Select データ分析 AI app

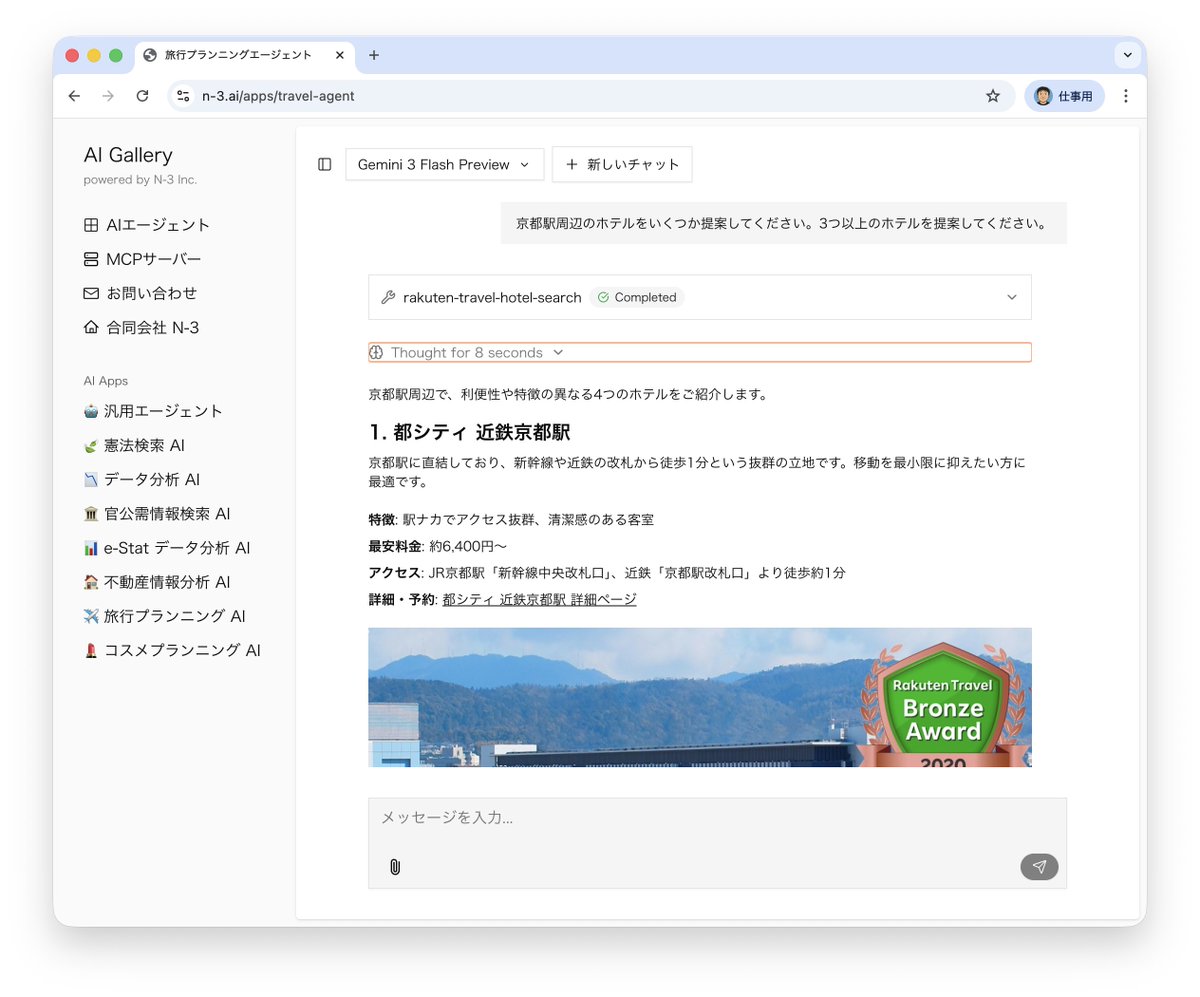point(142,479)
